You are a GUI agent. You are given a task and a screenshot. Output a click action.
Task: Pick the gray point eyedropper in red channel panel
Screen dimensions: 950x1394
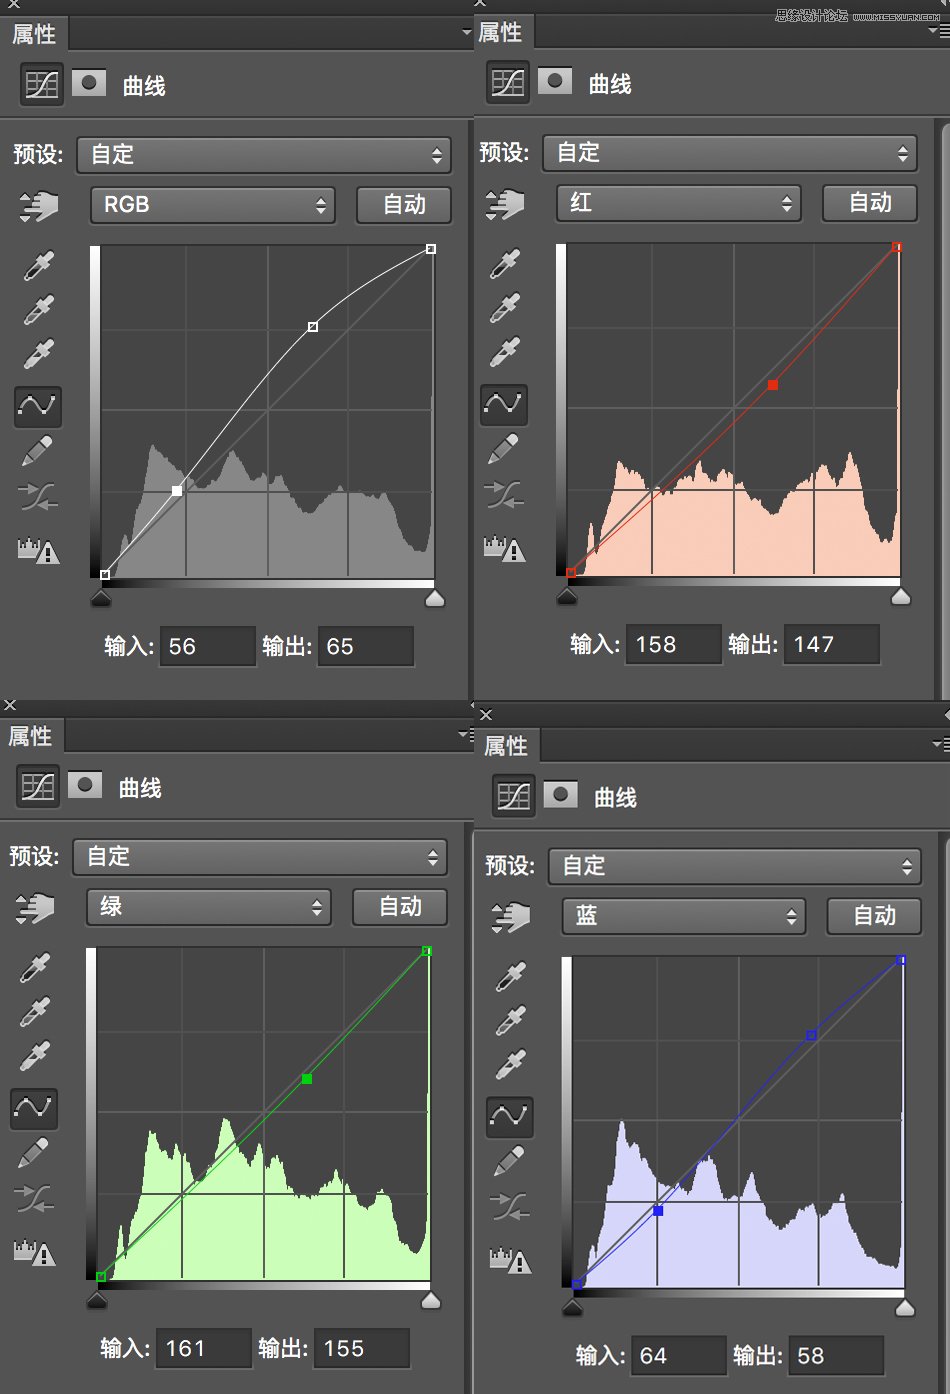(x=505, y=308)
